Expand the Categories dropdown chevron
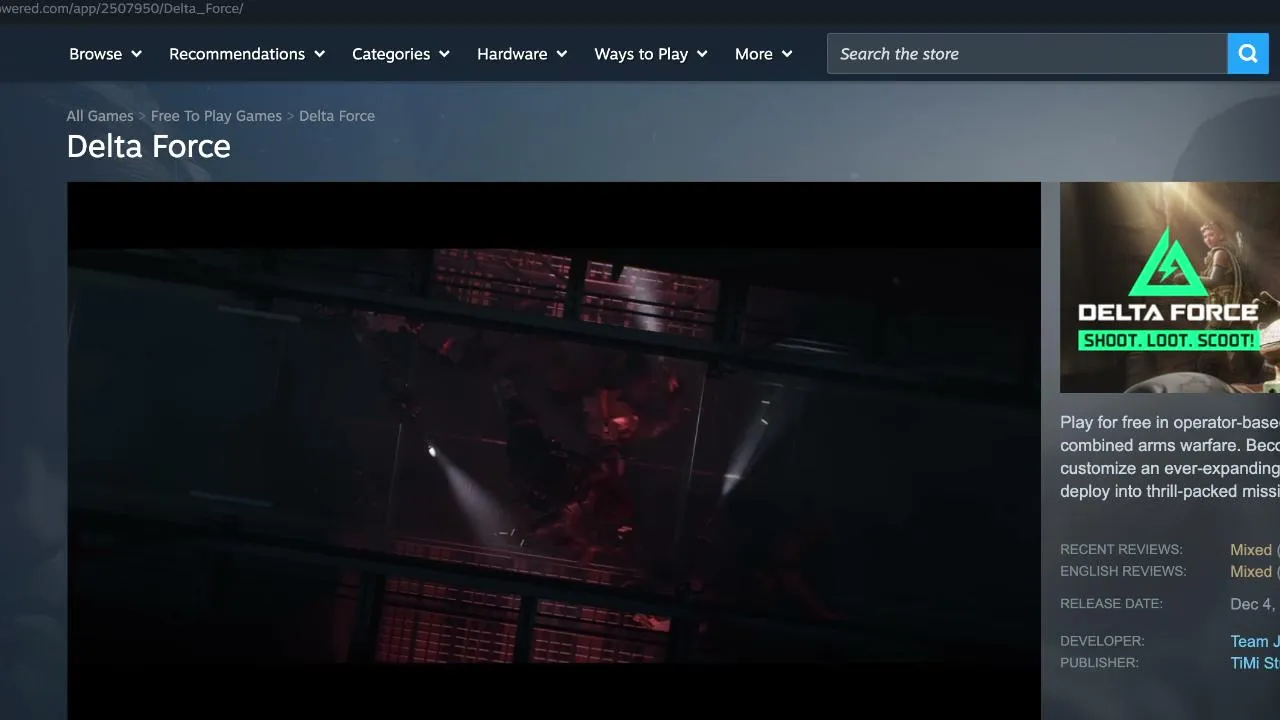Viewport: 1280px width, 720px height. coord(444,54)
